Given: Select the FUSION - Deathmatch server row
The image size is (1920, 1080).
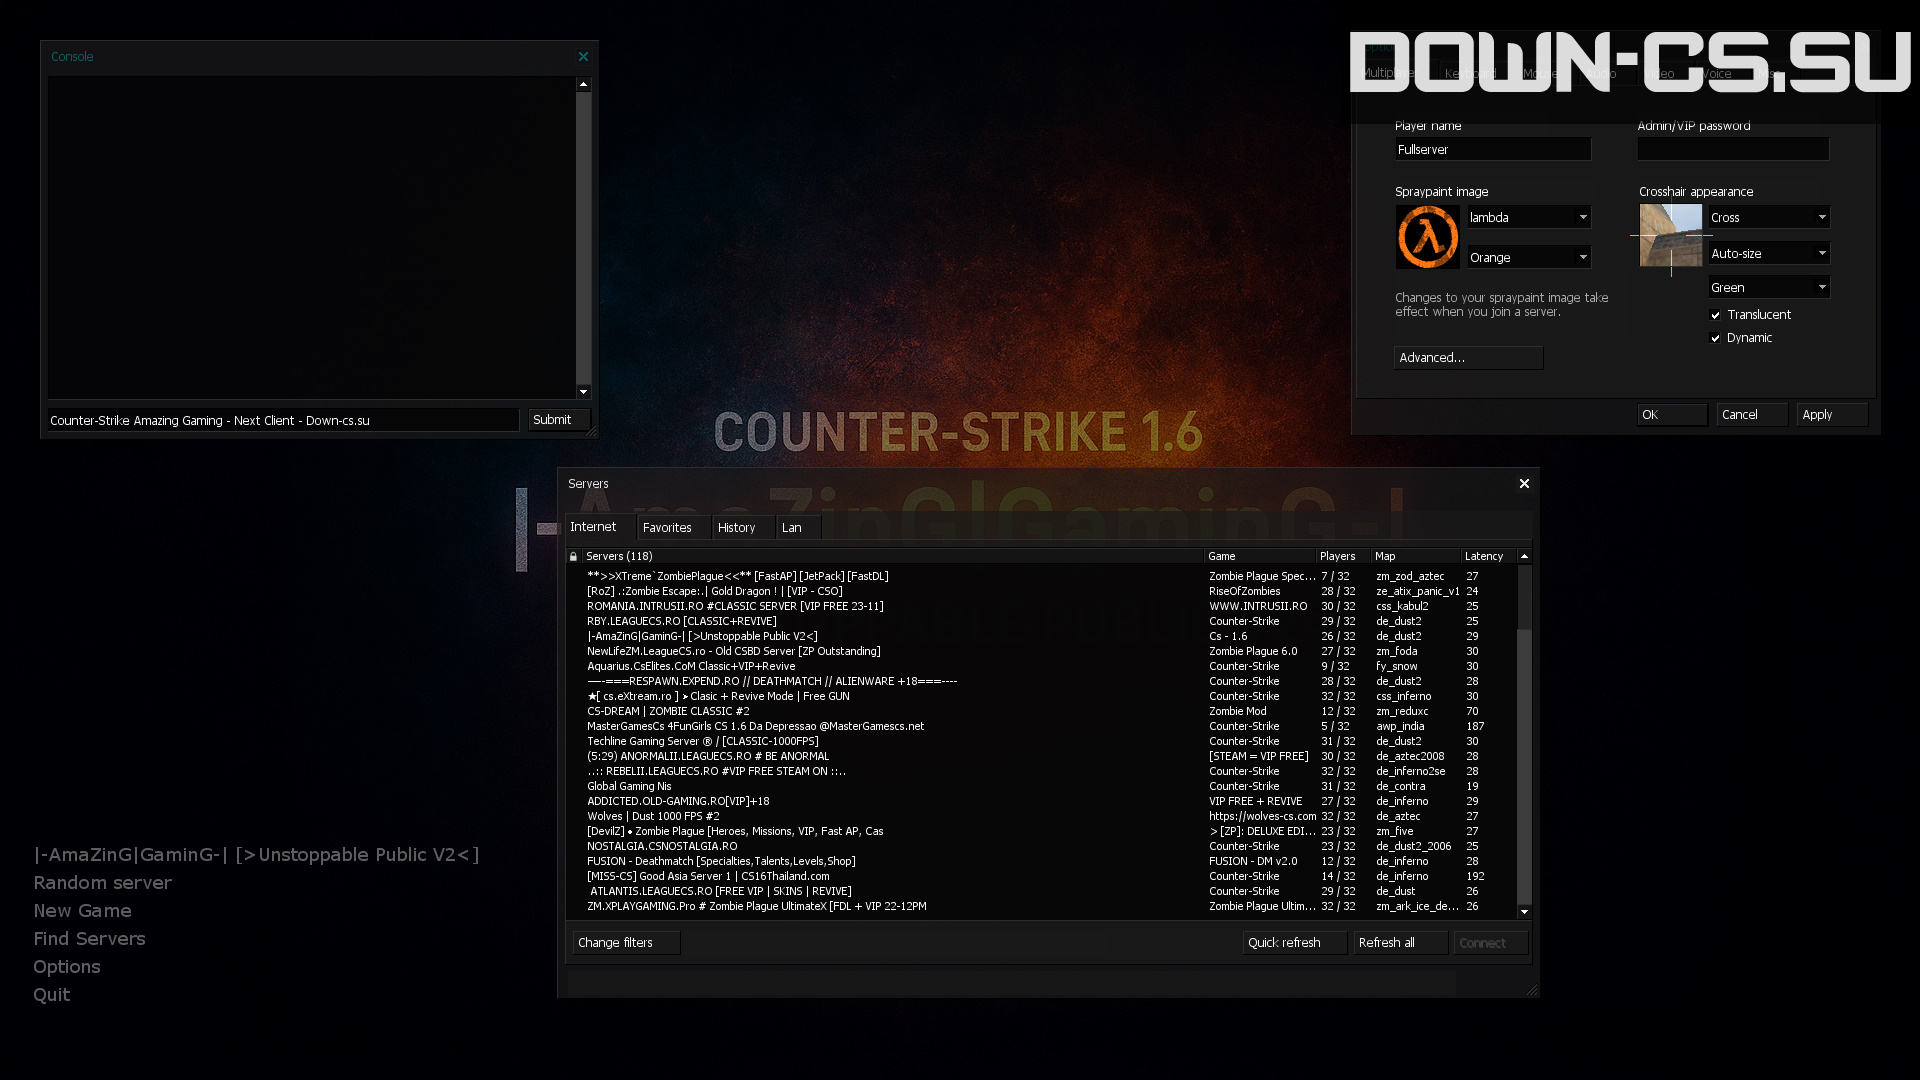Looking at the screenshot, I should click(x=1040, y=861).
